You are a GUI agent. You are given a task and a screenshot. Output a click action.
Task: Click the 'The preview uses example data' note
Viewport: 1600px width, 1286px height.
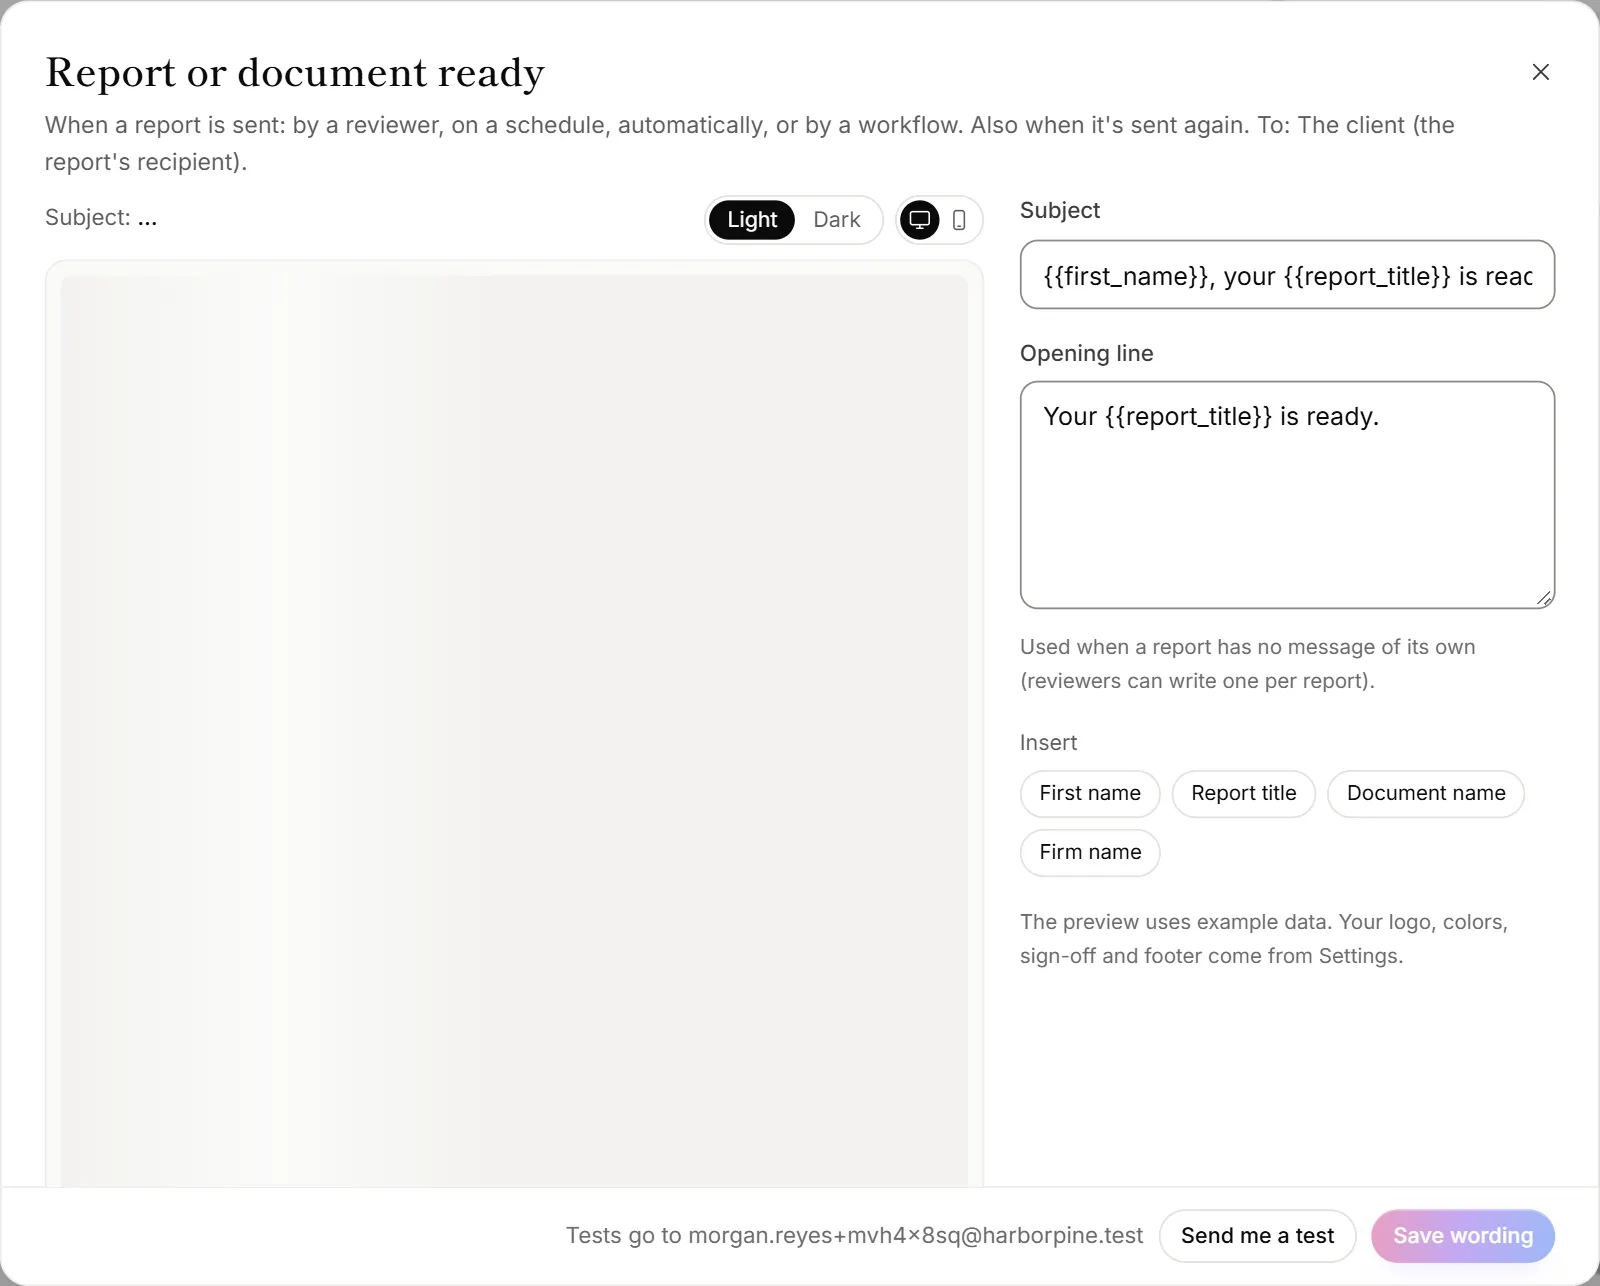pos(1264,939)
